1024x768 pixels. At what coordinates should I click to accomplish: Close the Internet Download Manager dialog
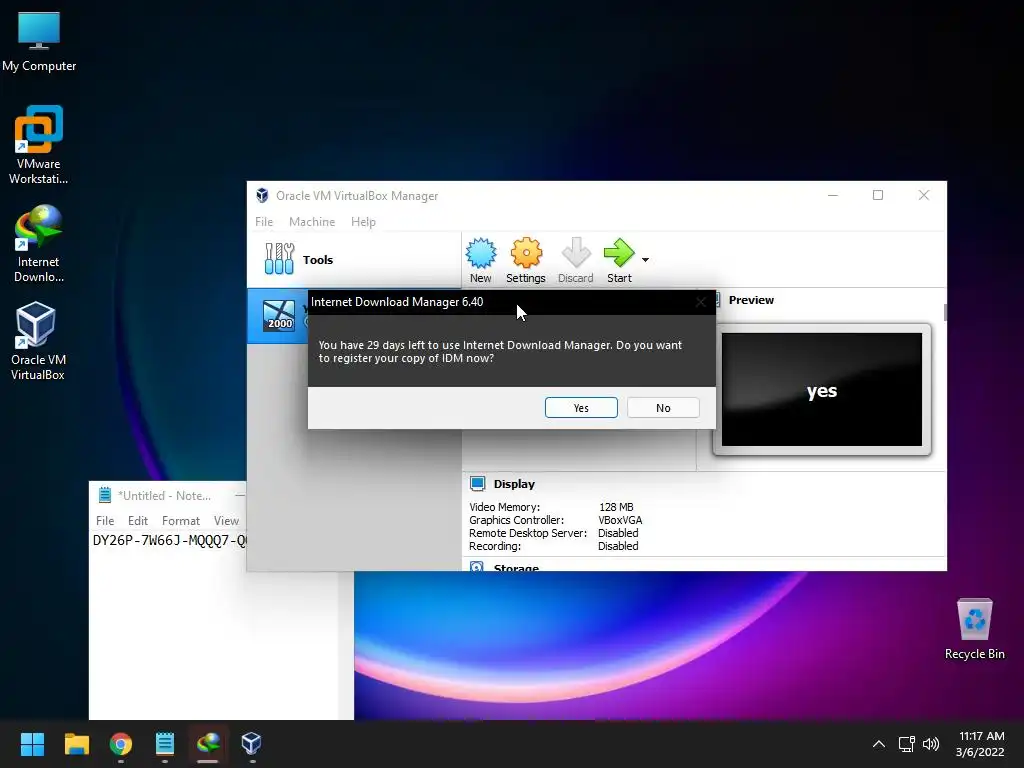click(701, 302)
